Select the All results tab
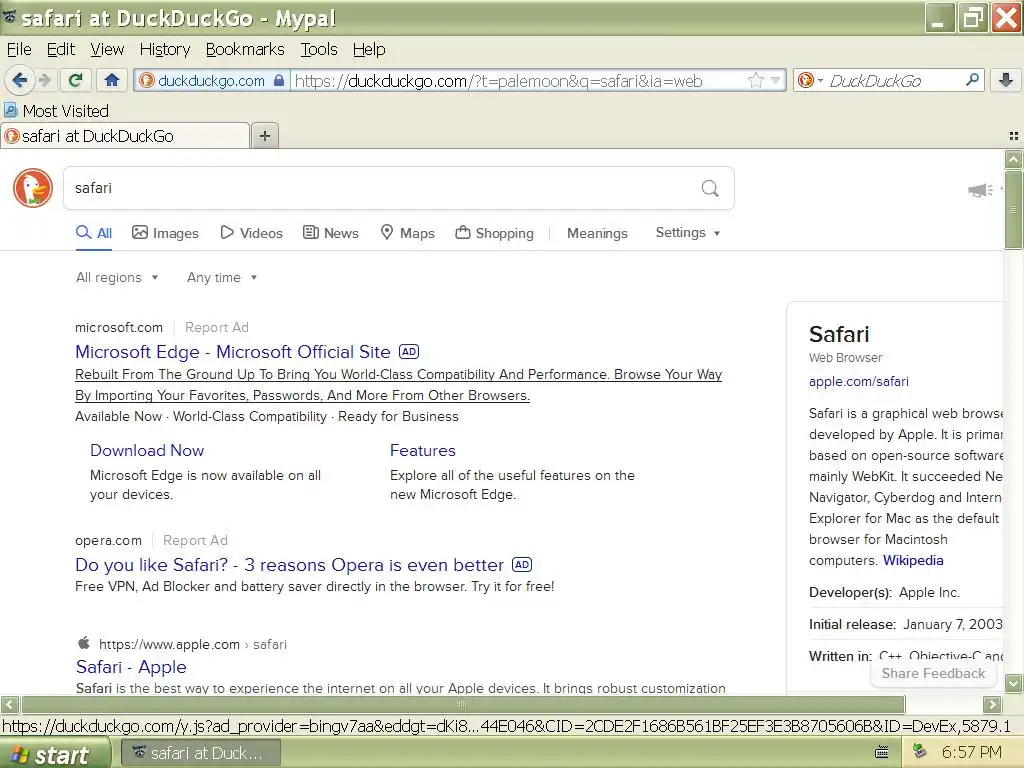 coord(94,233)
